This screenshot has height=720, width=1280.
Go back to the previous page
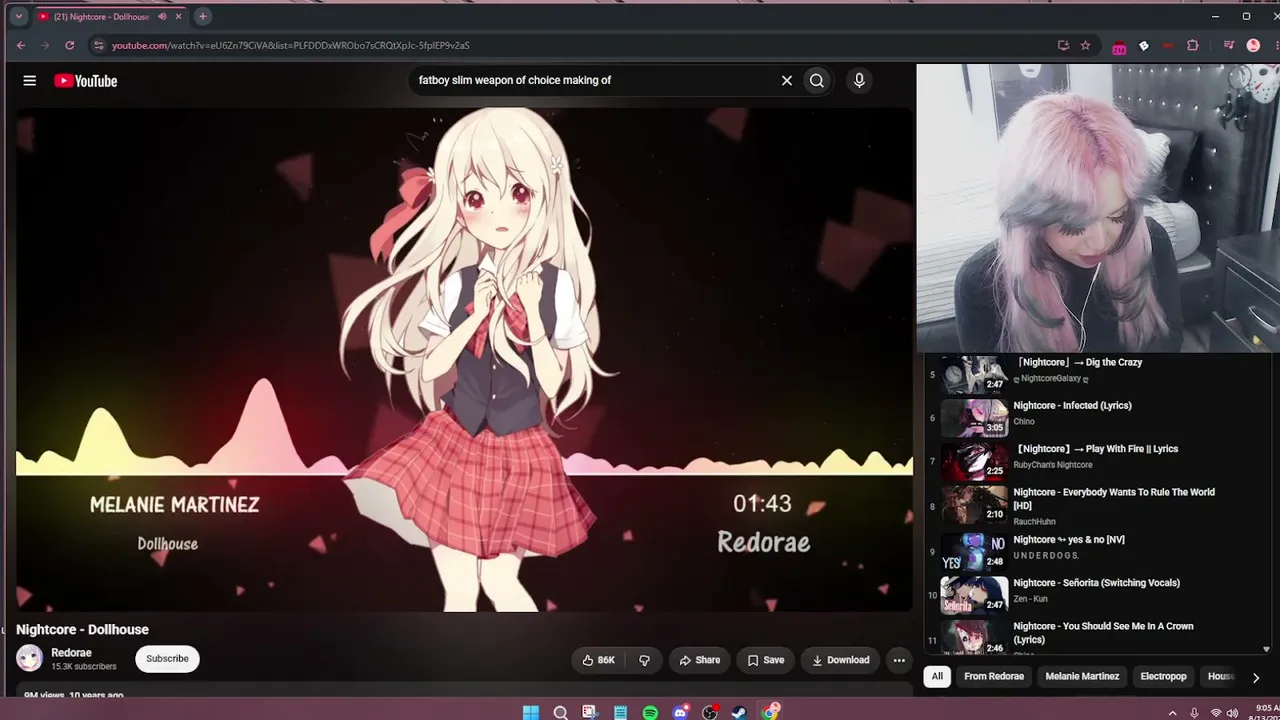point(21,45)
